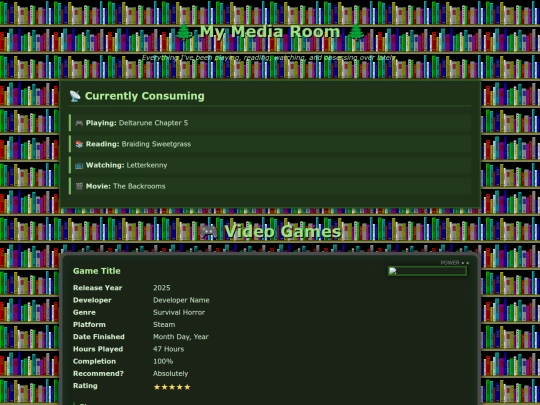Click the five-star rating
540x405 pixels.
[x=172, y=387]
